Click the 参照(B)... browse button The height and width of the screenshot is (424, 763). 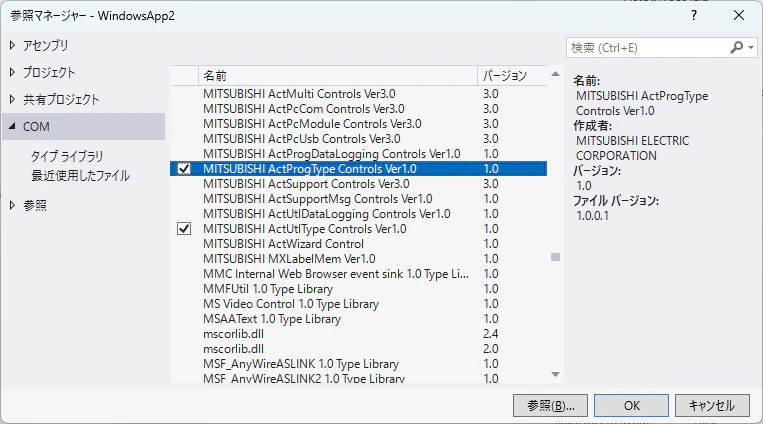(x=550, y=406)
